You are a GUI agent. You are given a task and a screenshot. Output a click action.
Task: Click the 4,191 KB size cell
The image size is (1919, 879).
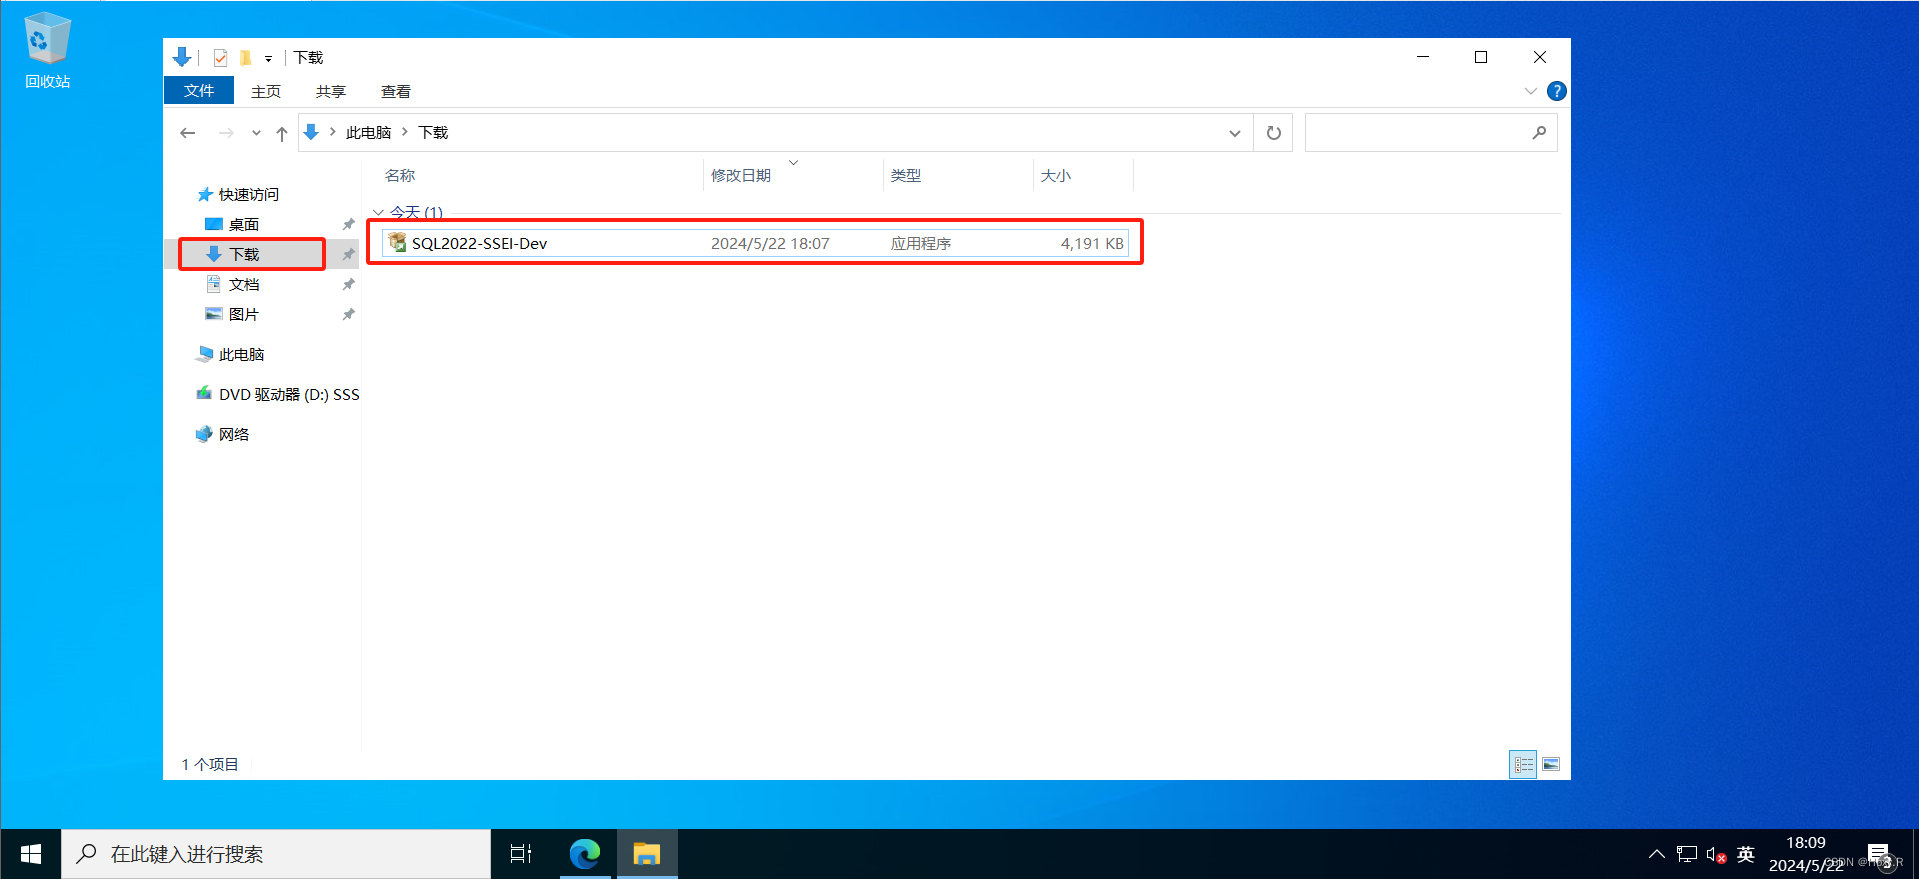click(1092, 243)
